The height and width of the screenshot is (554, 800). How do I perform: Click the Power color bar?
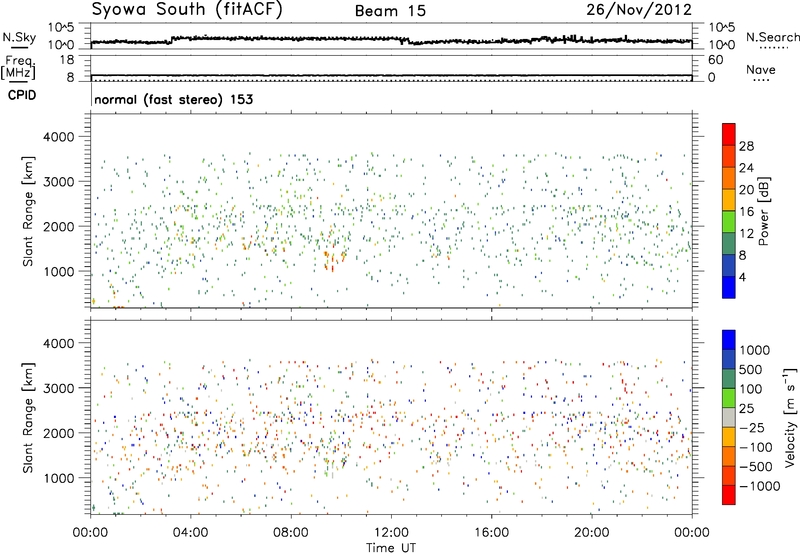(x=729, y=211)
